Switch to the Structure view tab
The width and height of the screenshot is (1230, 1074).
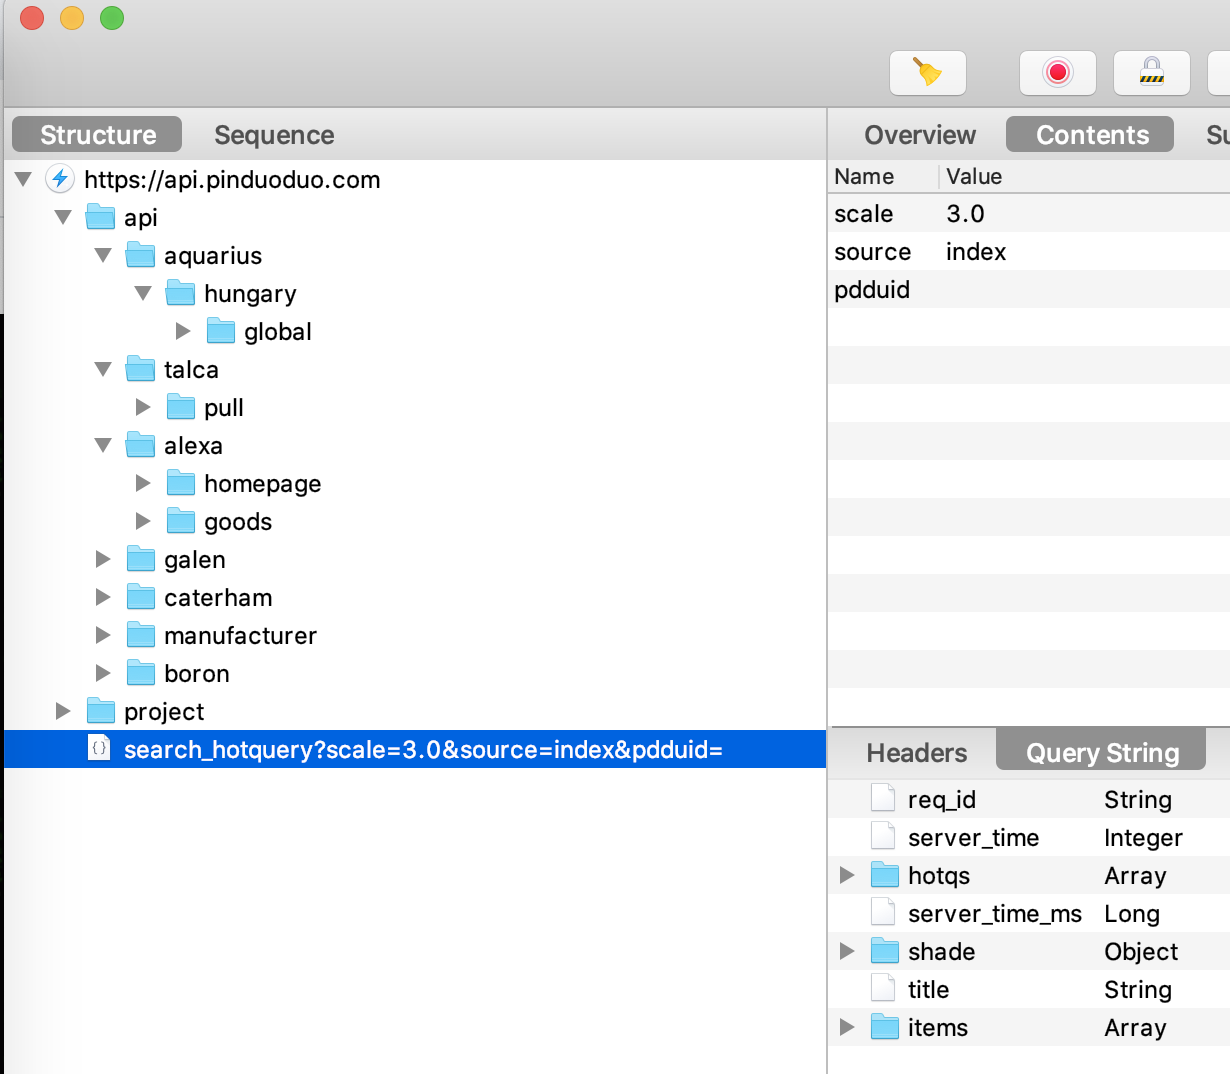(97, 134)
